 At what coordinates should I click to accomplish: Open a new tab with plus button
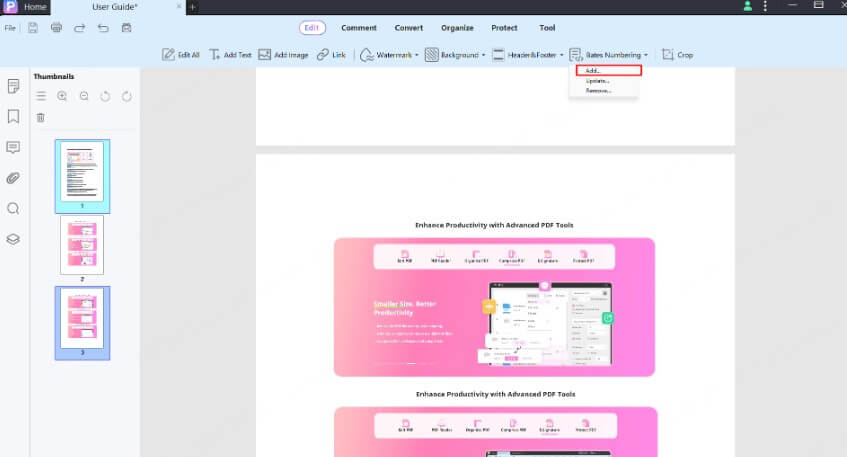[x=192, y=7]
